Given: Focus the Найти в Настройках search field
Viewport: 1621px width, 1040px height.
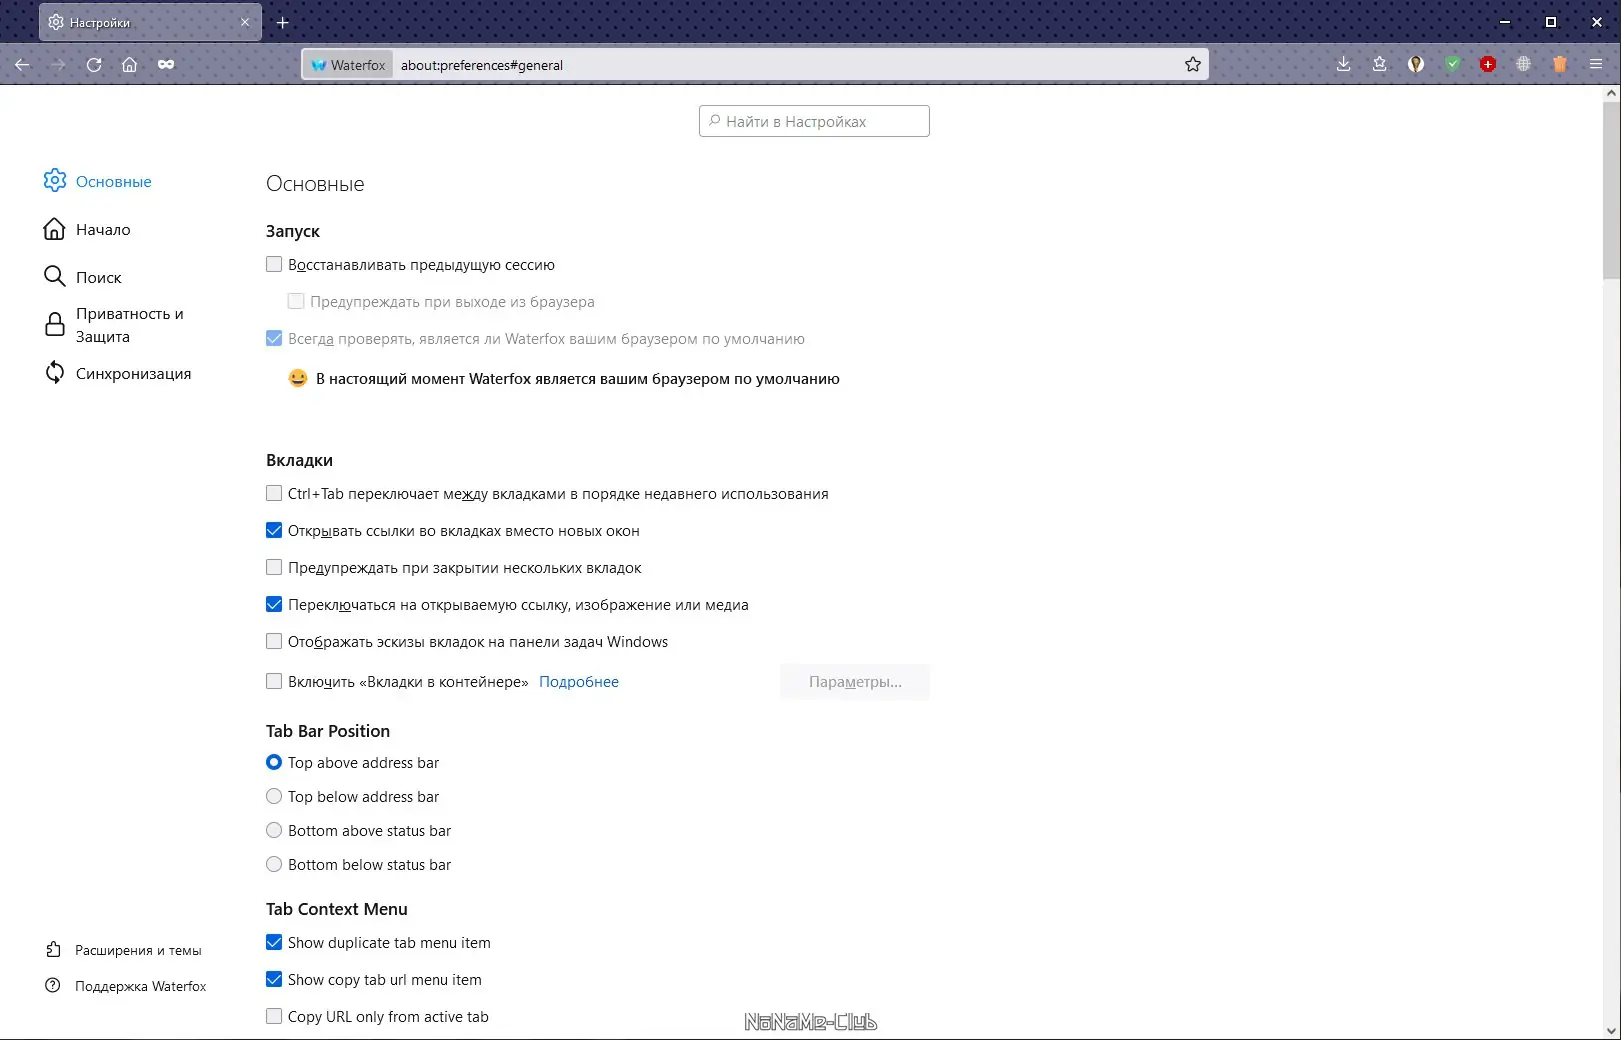Looking at the screenshot, I should point(814,121).
